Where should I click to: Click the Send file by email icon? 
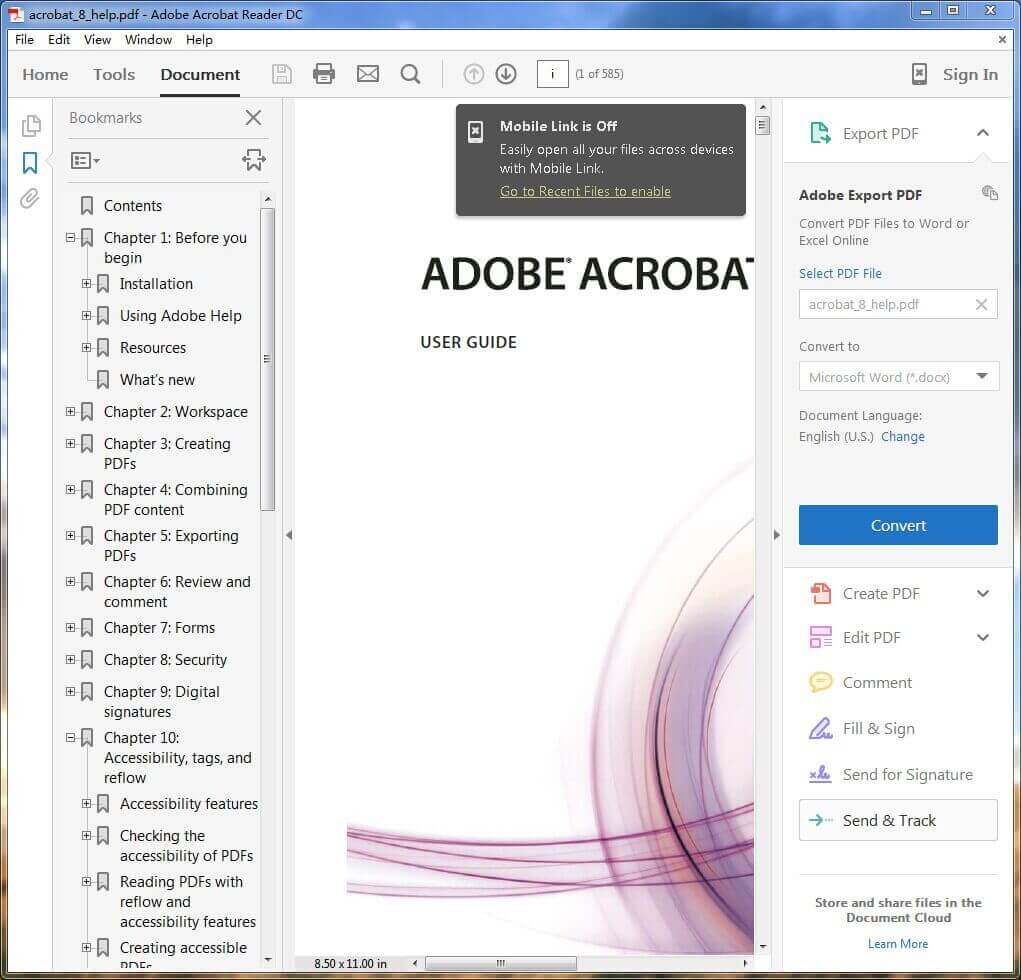368,74
